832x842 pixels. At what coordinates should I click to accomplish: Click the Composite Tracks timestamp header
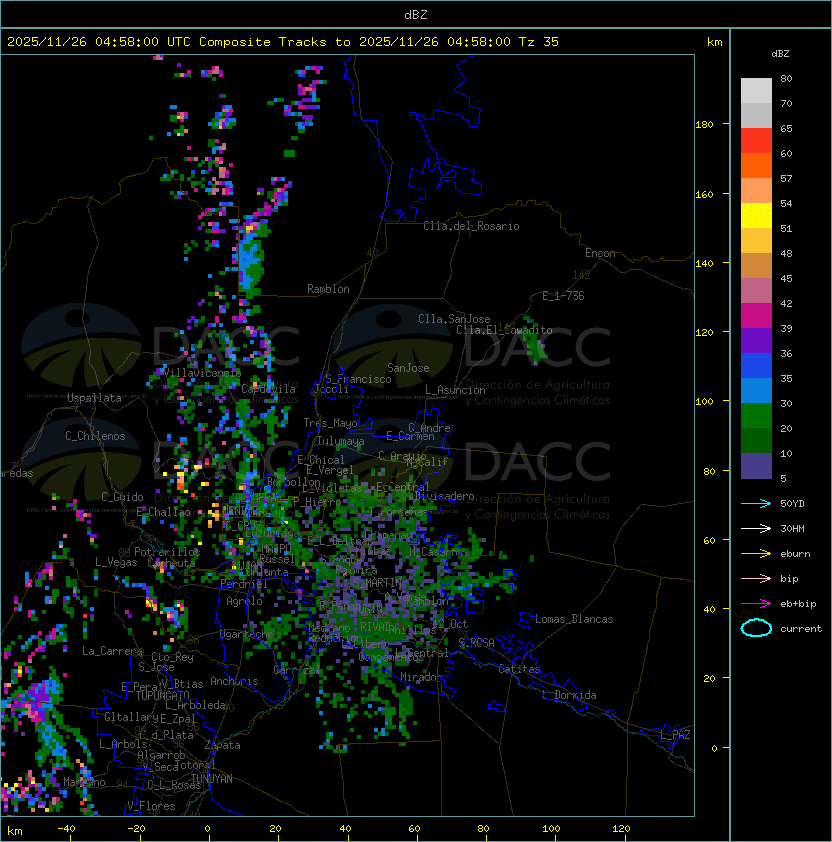click(x=283, y=42)
